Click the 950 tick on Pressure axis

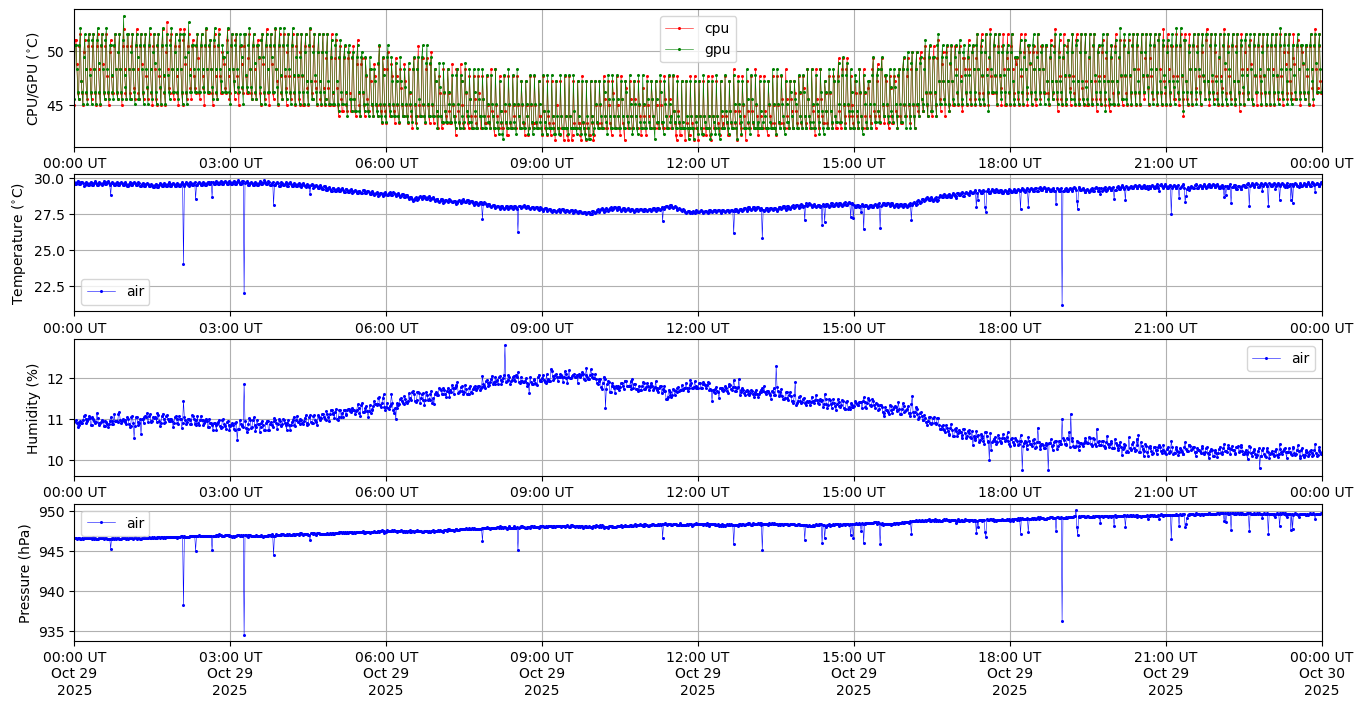pos(53,512)
